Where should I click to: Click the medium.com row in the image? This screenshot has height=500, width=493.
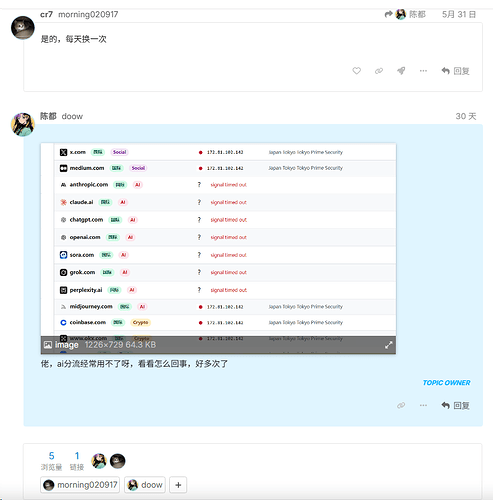click(x=225, y=168)
